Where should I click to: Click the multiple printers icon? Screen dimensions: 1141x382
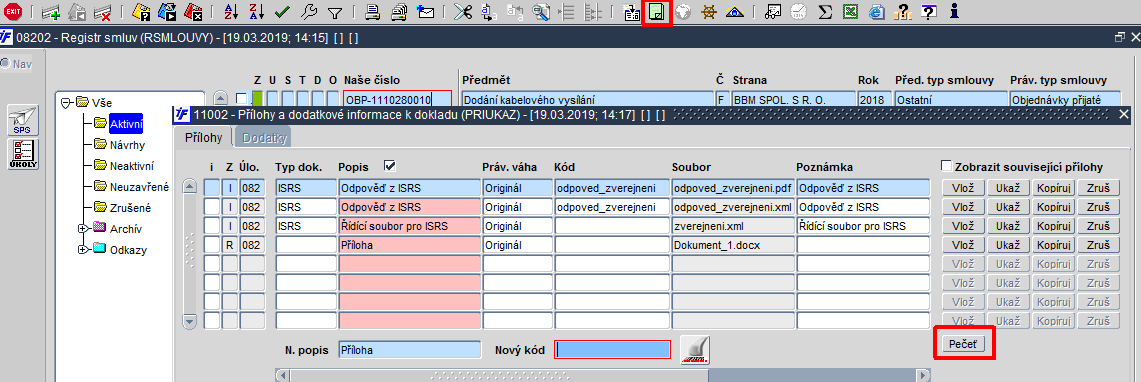point(399,12)
